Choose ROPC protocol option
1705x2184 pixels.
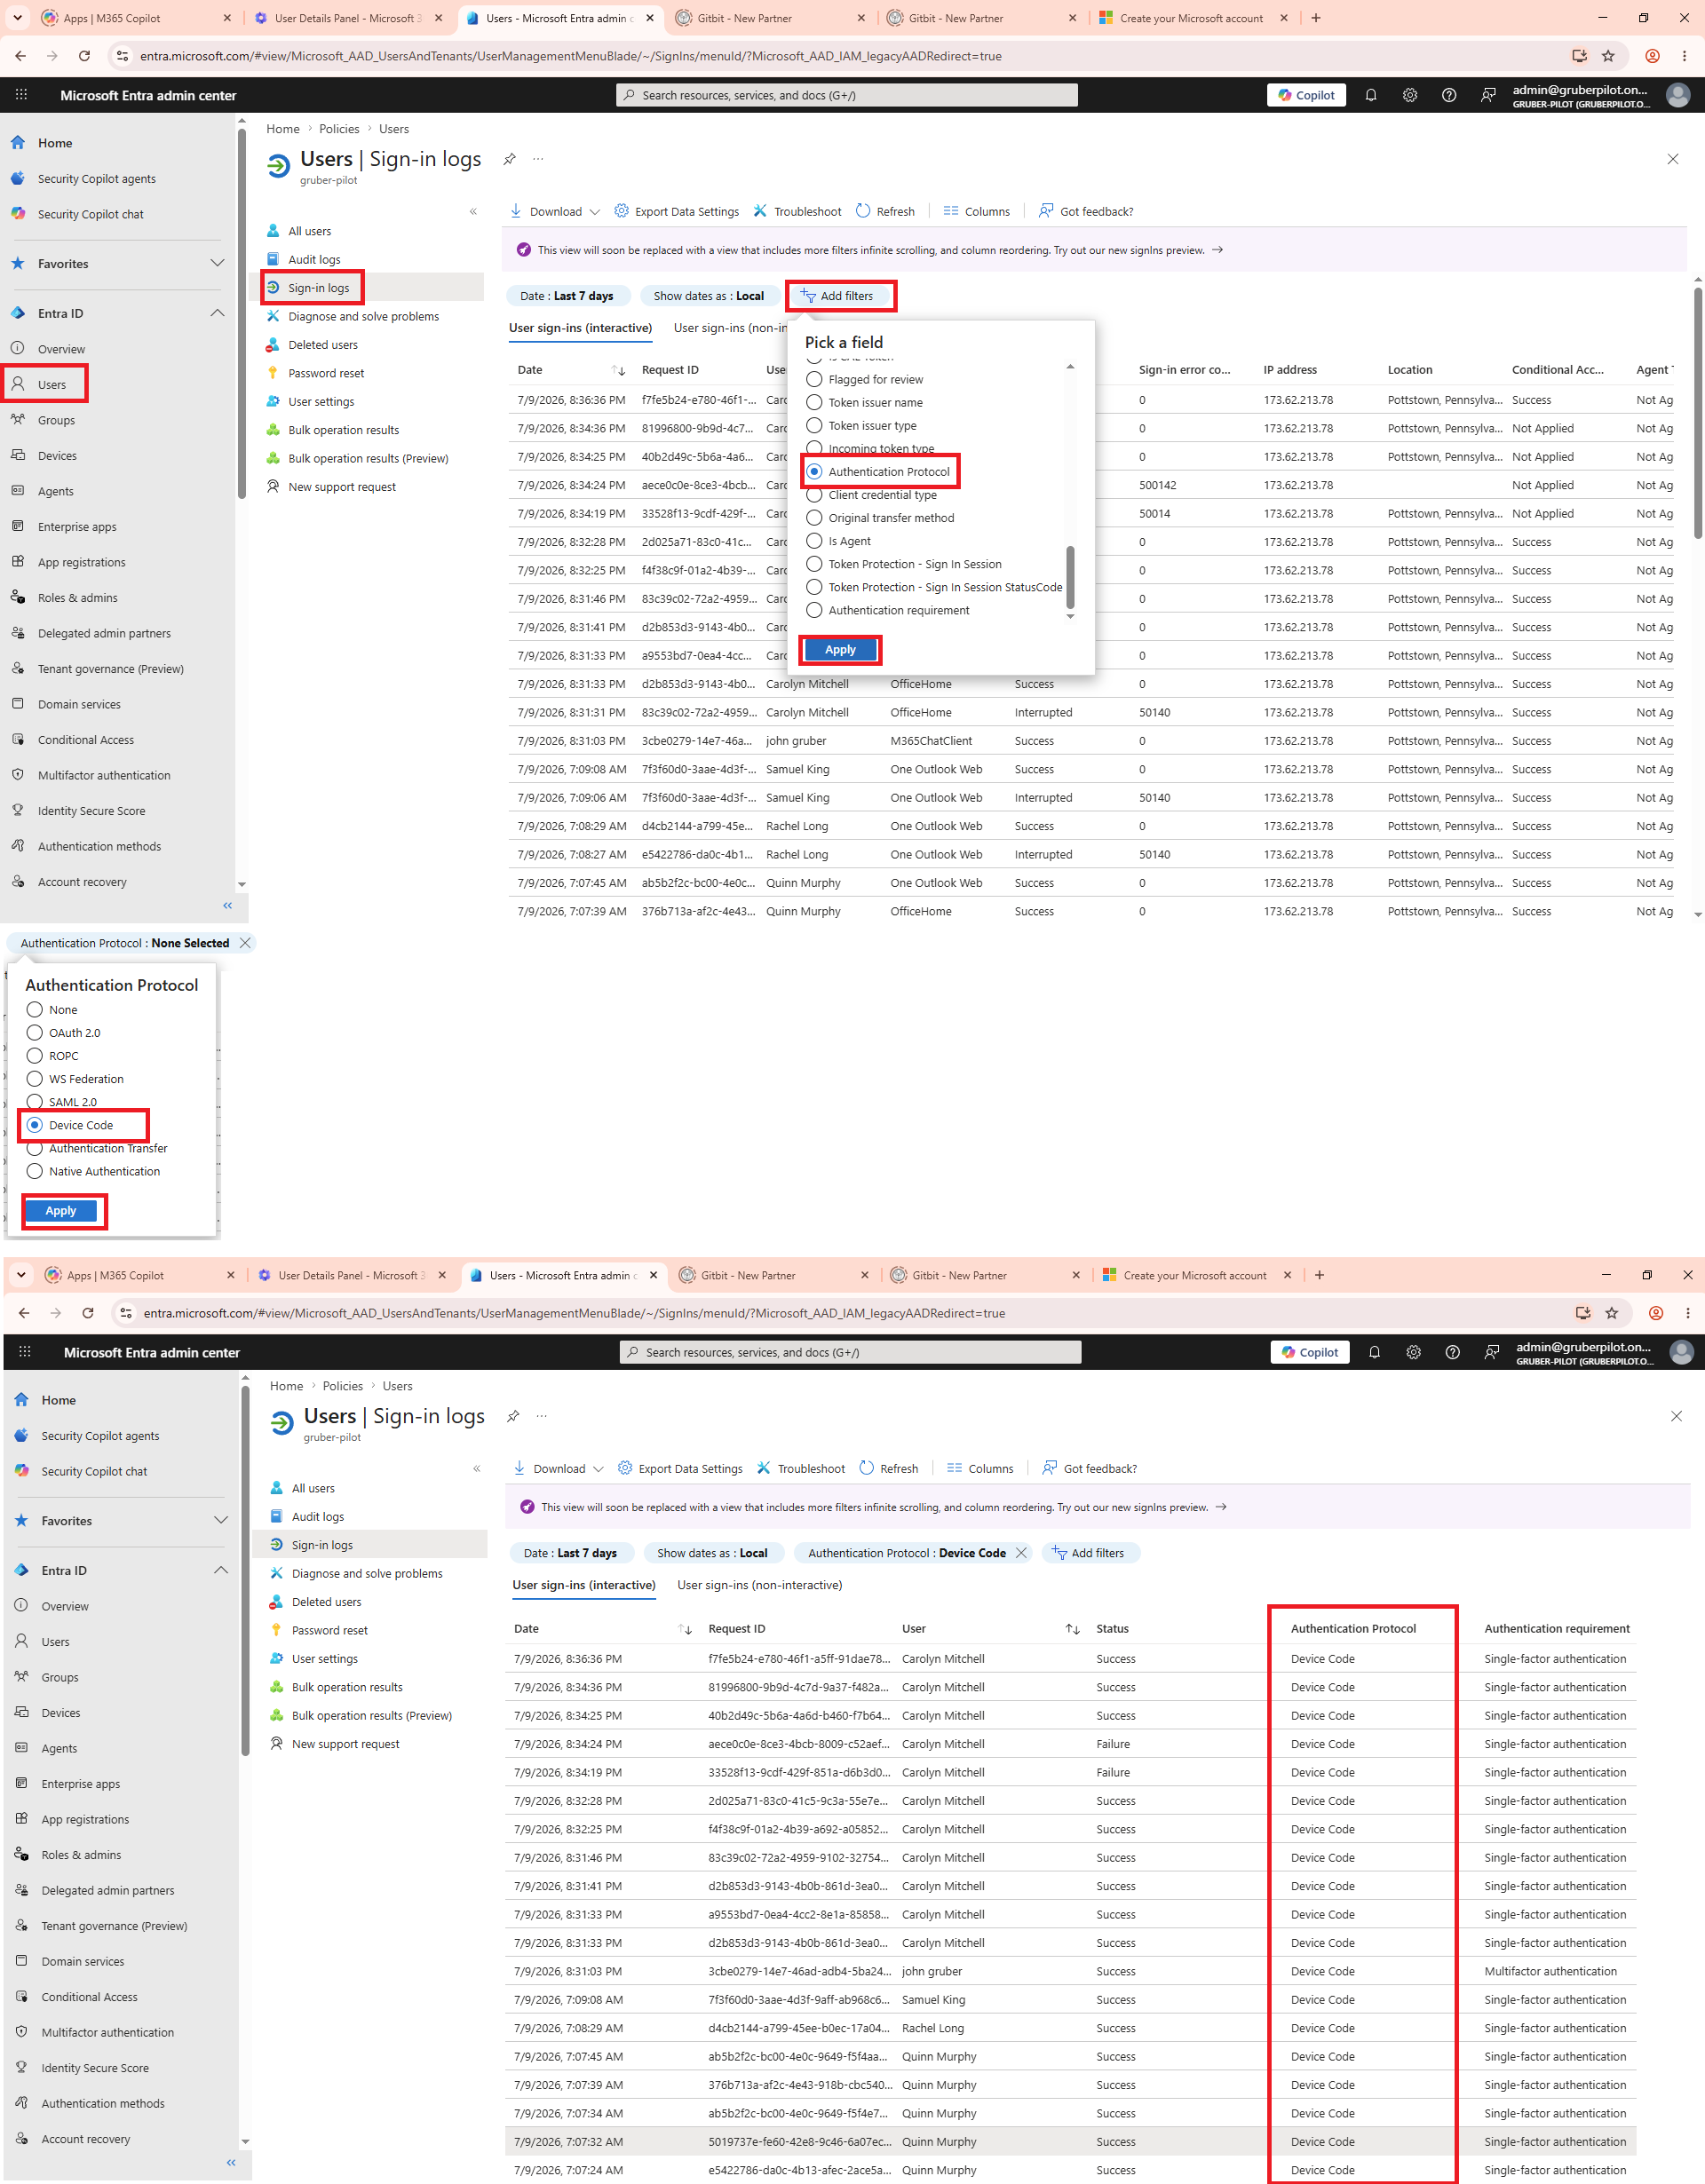(x=52, y=1056)
